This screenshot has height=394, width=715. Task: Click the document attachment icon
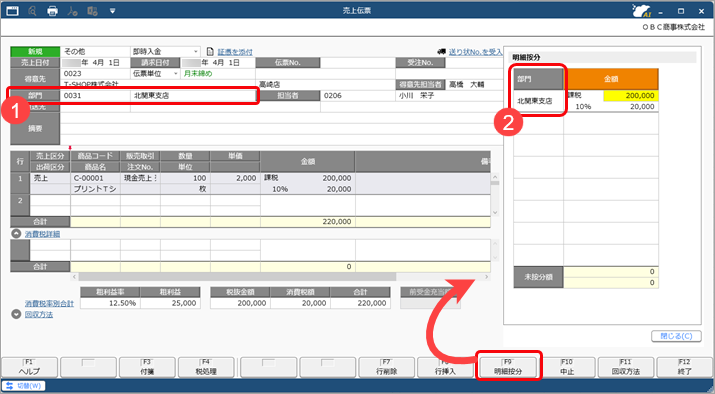210,52
